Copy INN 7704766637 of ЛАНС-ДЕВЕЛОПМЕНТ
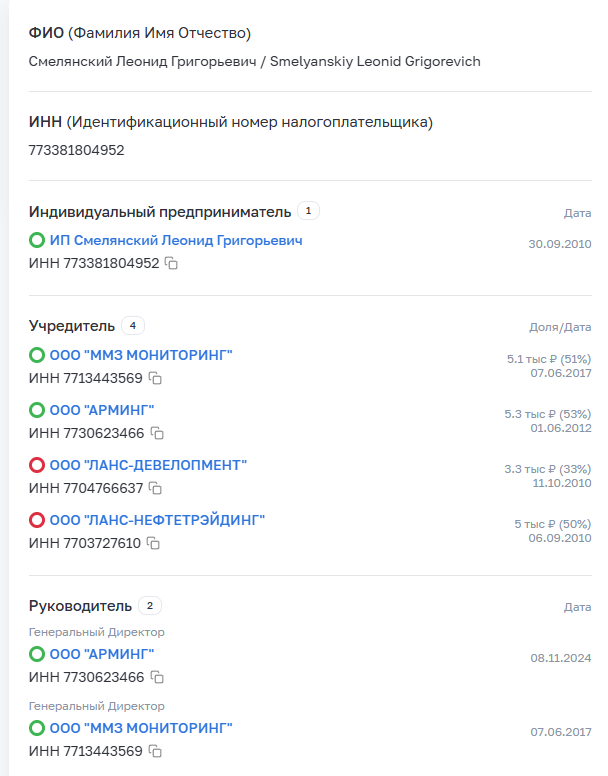Image resolution: width=608 pixels, height=776 pixels. tap(154, 489)
